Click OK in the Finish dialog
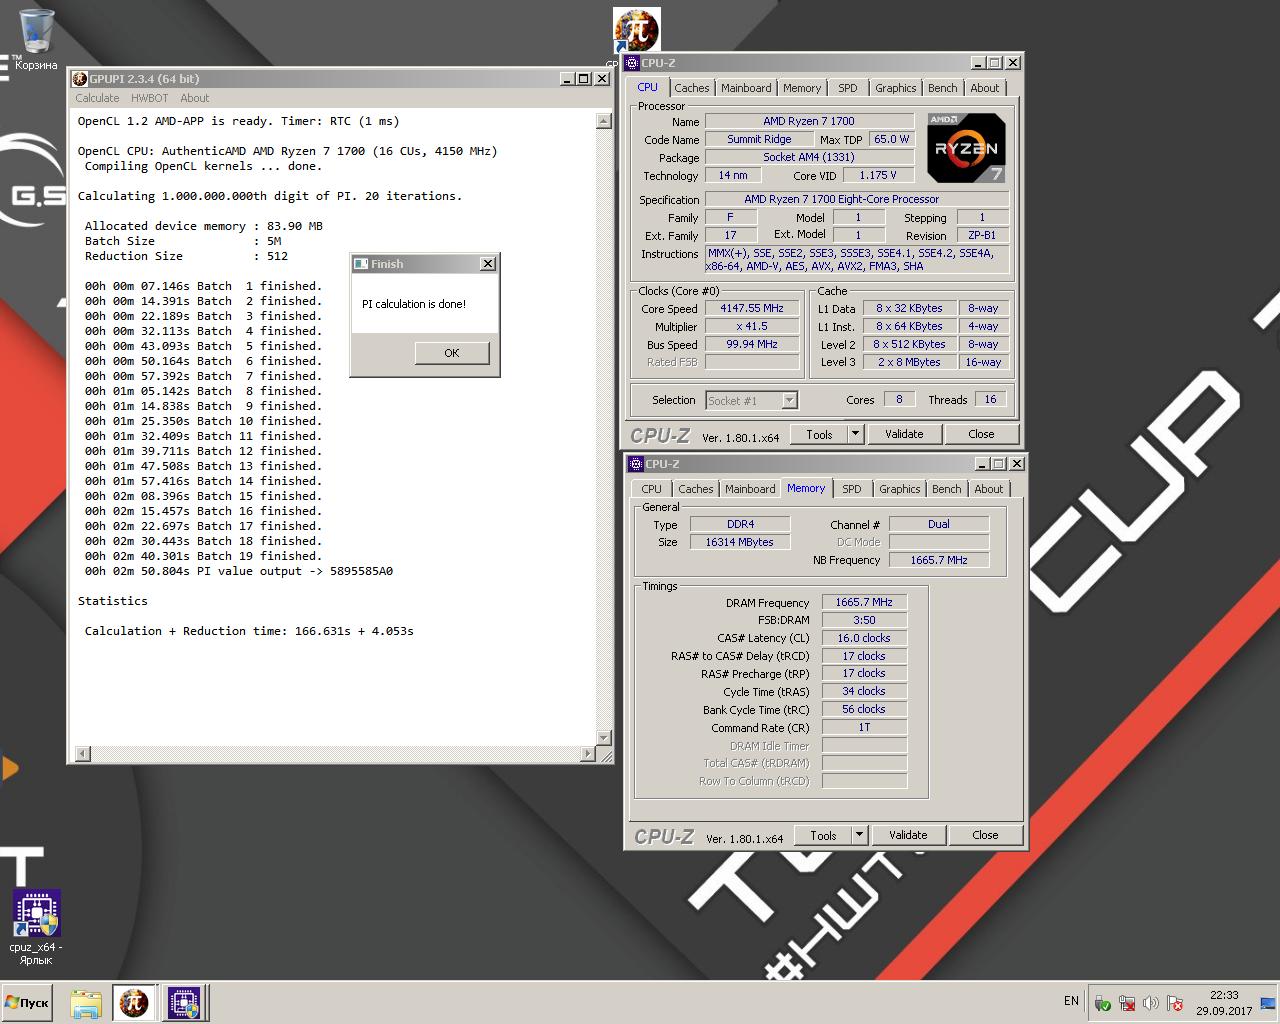1280x1024 pixels. pyautogui.click(x=452, y=353)
